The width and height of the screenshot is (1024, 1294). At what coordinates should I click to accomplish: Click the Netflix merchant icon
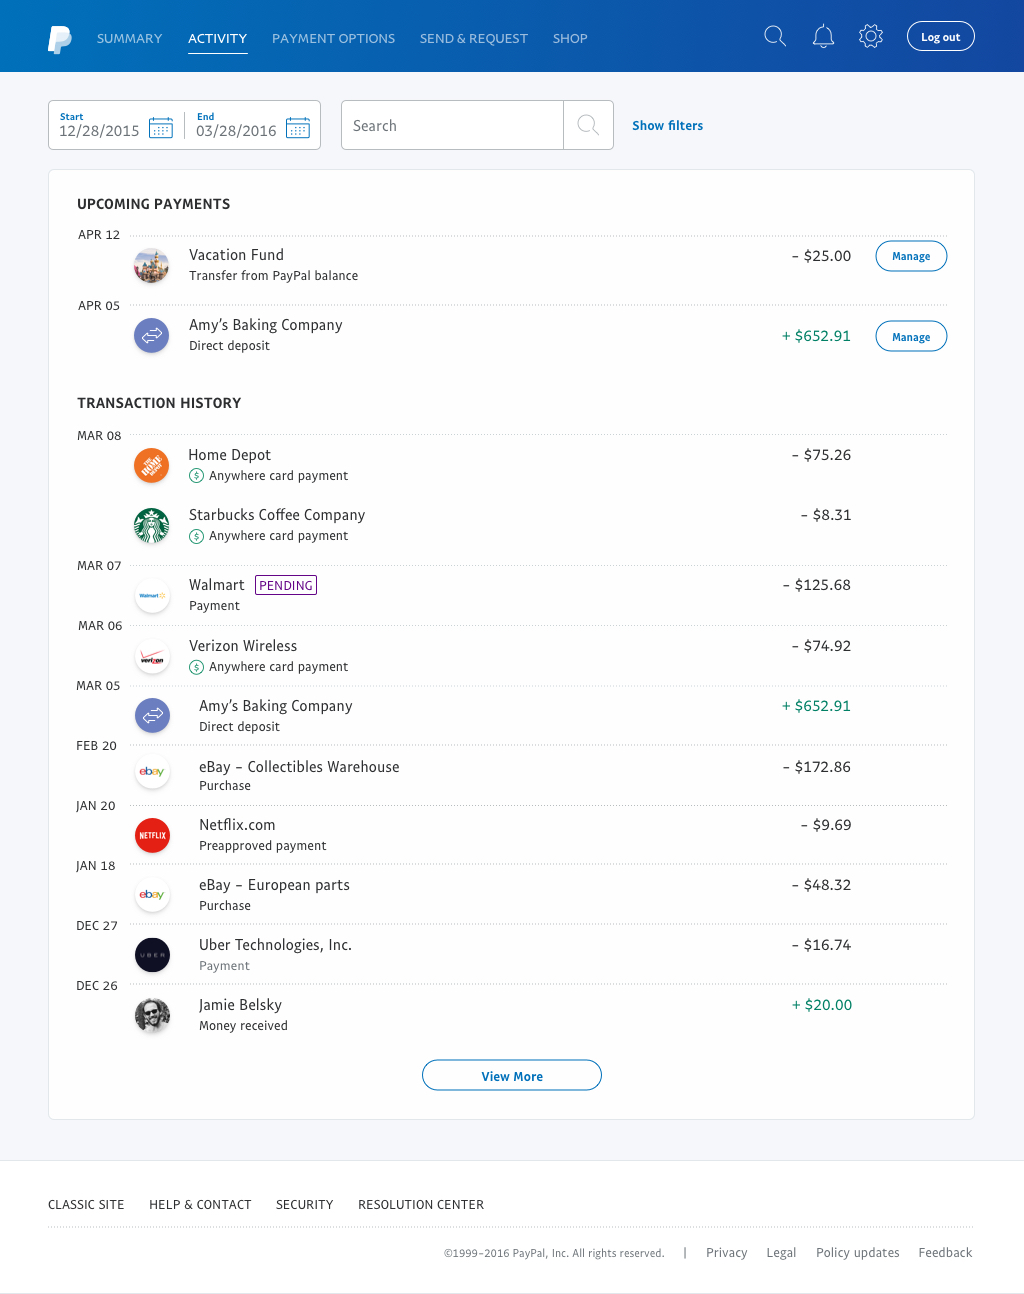pos(152,835)
